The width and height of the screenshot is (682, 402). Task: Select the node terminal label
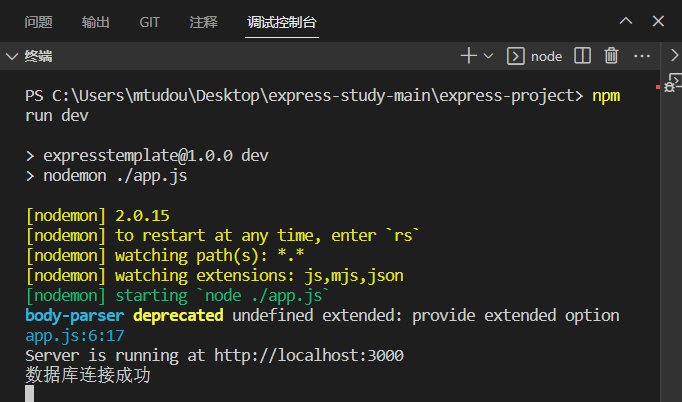click(x=546, y=57)
